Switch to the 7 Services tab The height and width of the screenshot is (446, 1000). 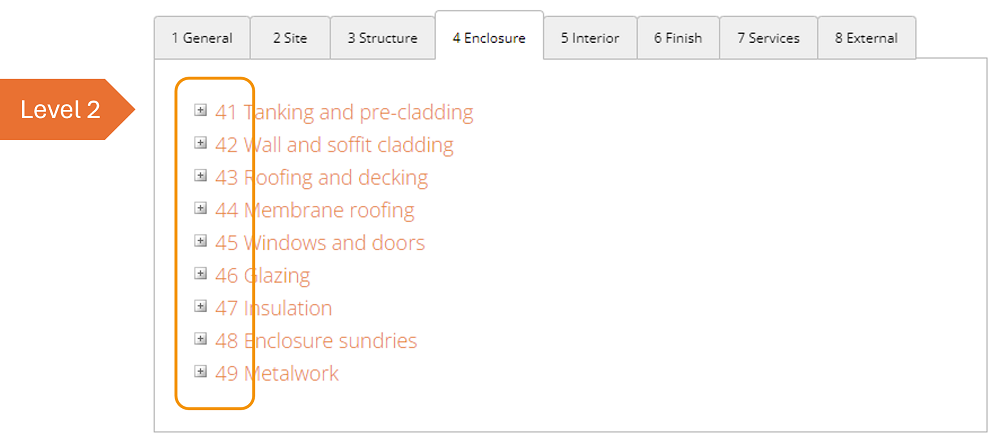(768, 38)
